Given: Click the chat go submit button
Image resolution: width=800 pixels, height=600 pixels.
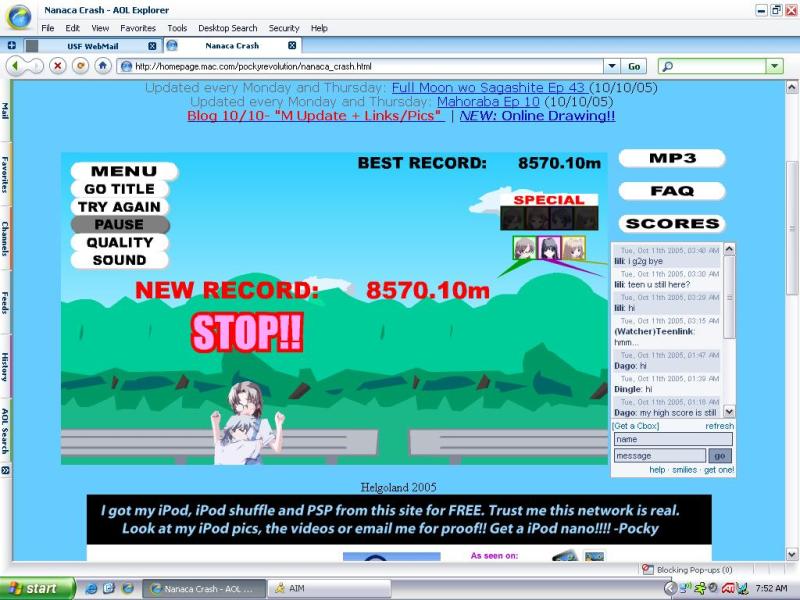Looking at the screenshot, I should [x=720, y=456].
